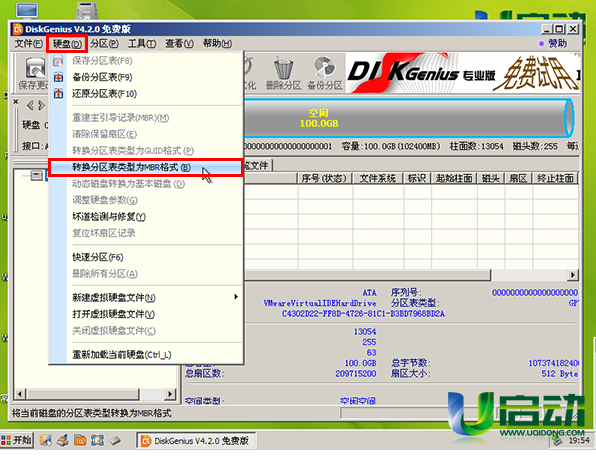Go to next disk with right arrow

[41, 105]
